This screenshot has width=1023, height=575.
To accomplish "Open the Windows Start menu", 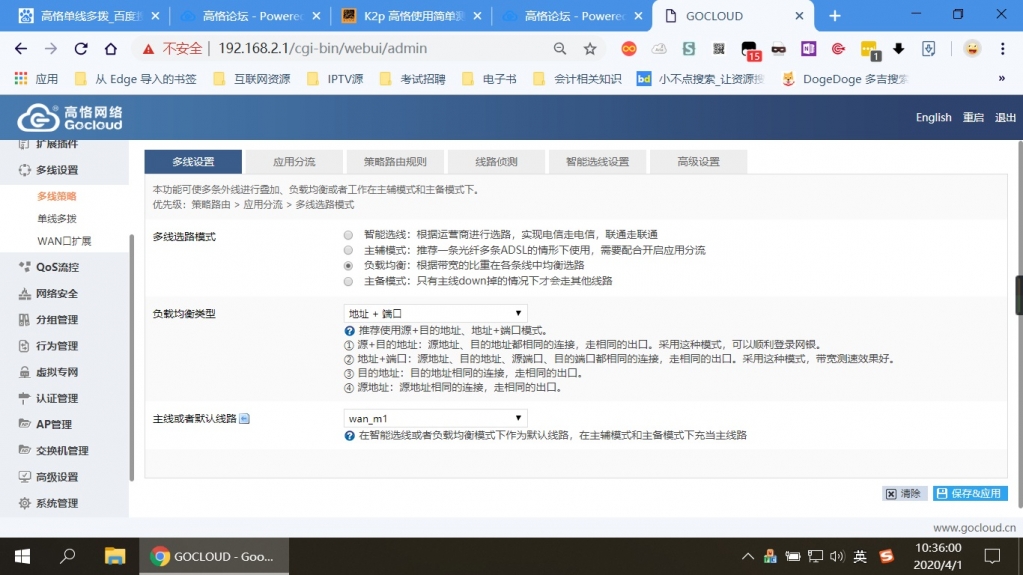I will pos(22,556).
